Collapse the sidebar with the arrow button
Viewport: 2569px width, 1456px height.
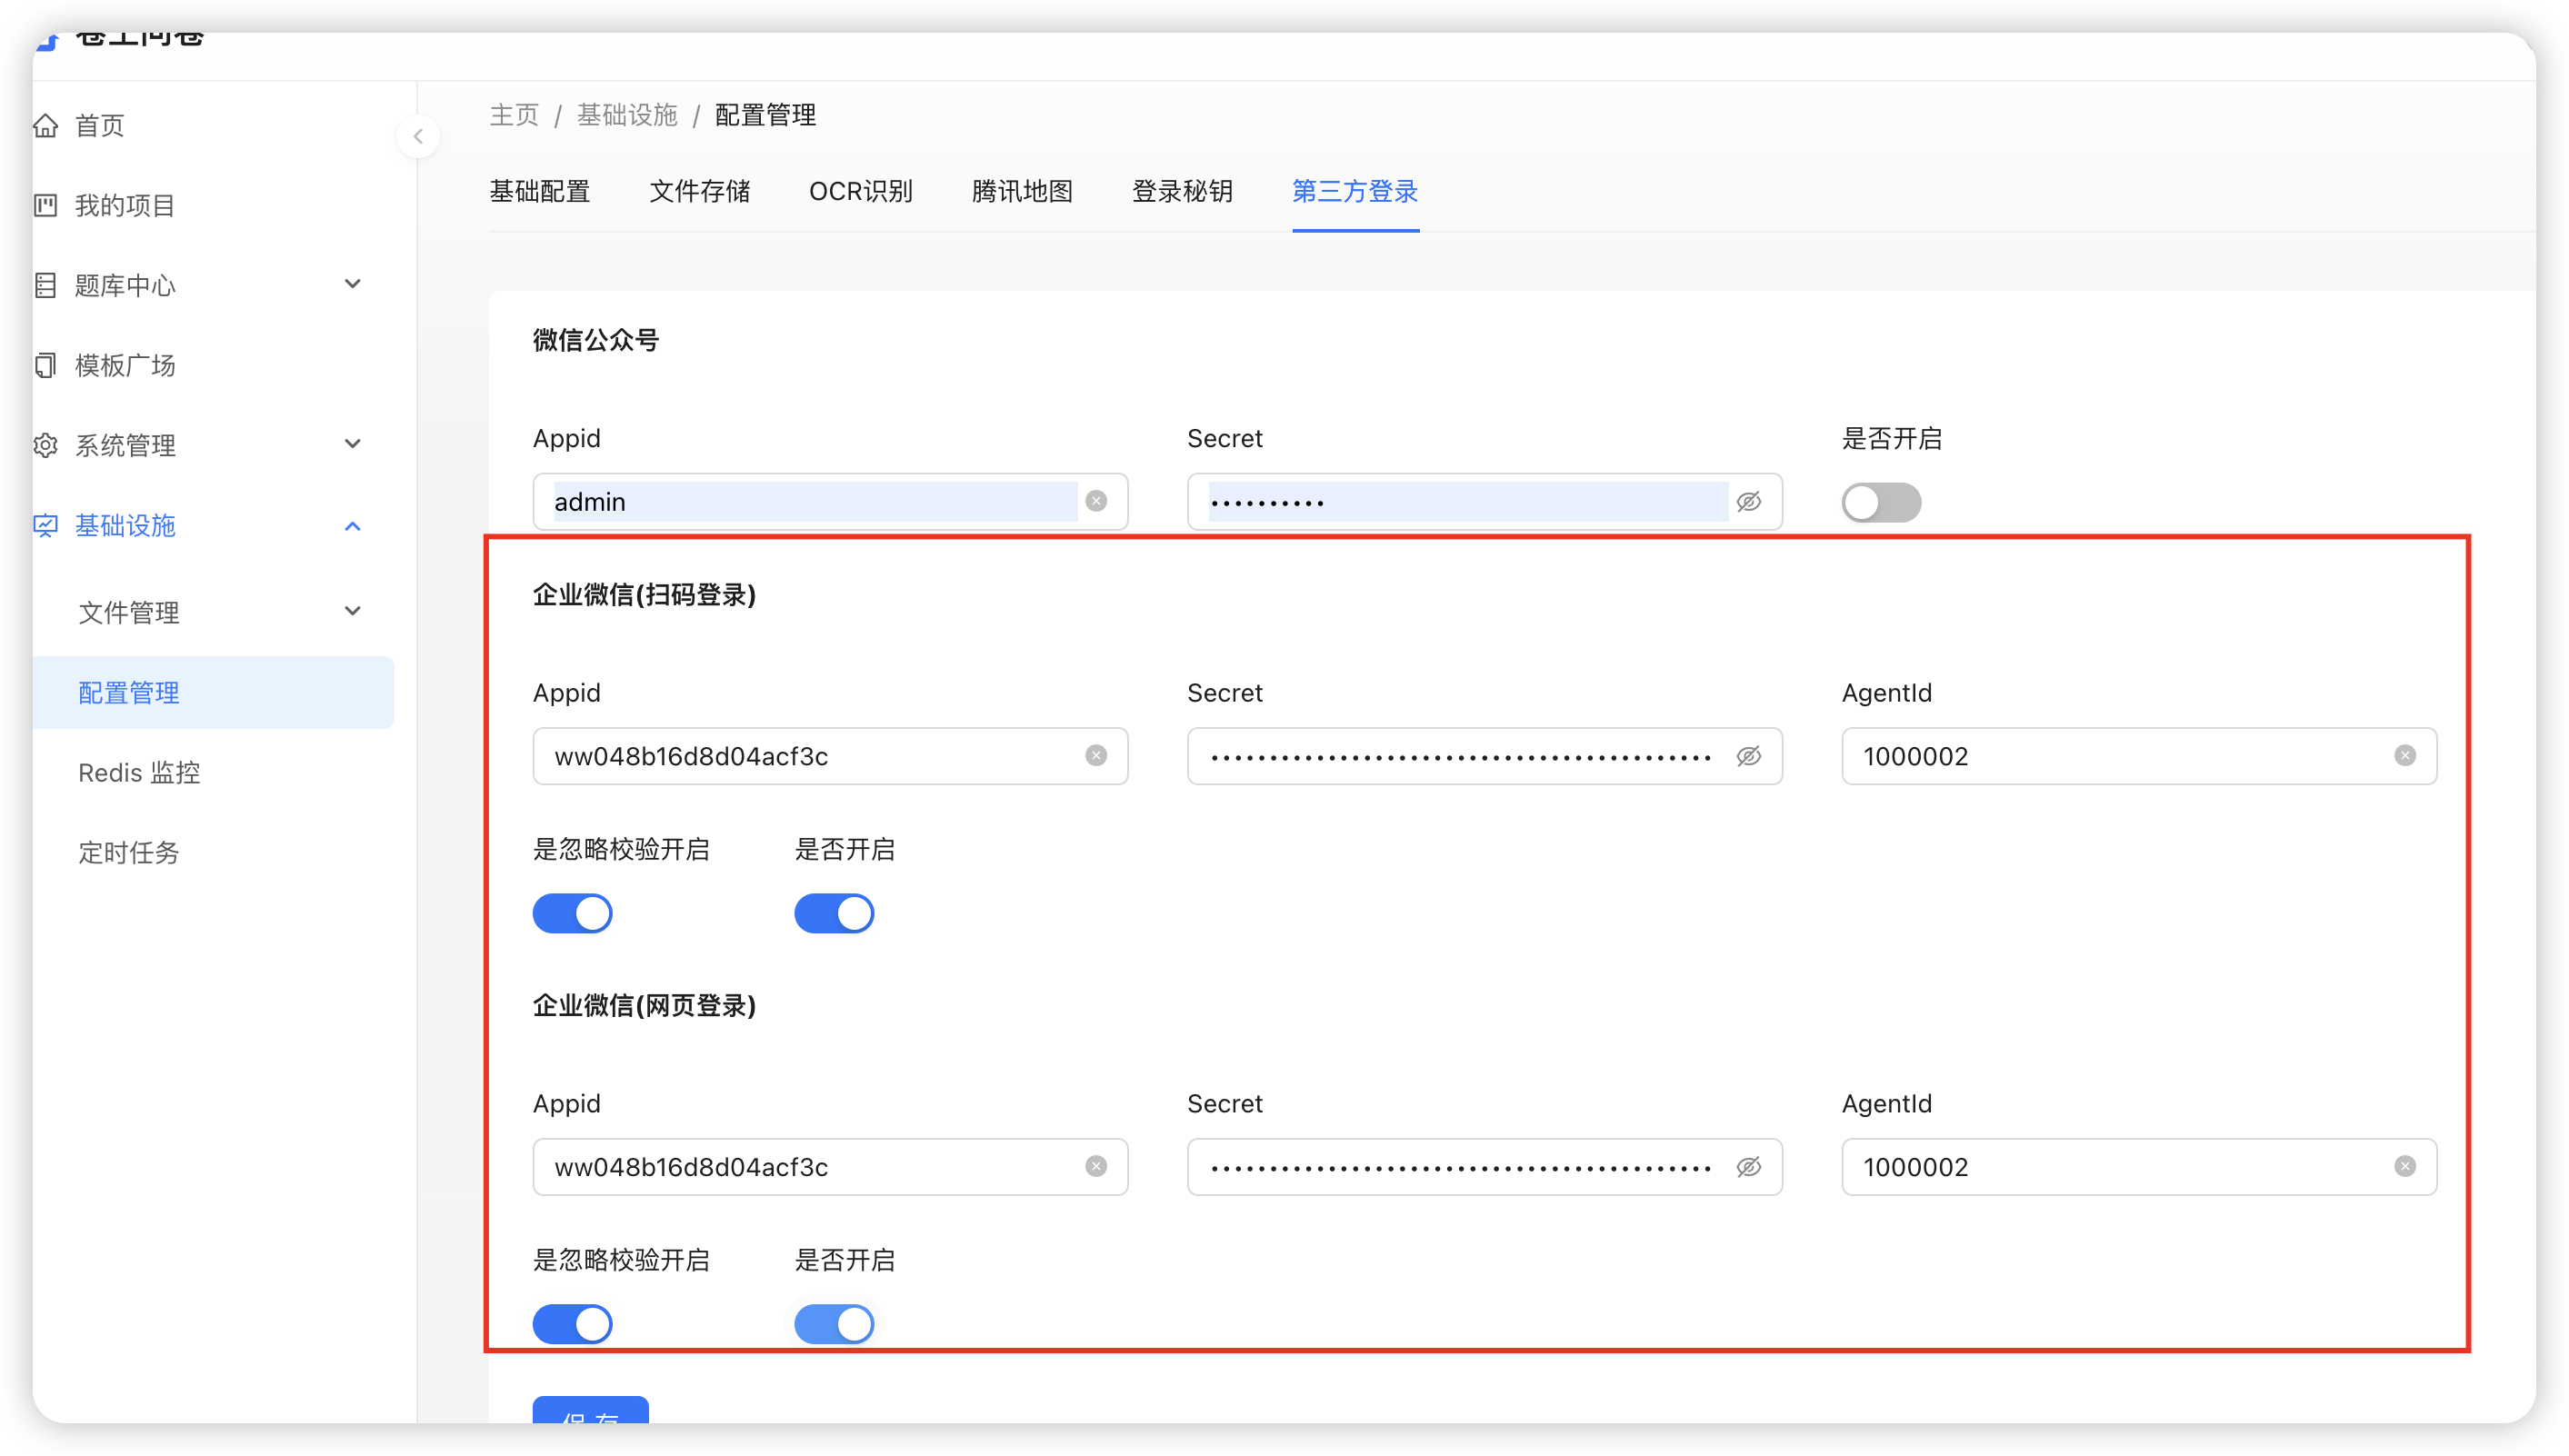(x=418, y=136)
